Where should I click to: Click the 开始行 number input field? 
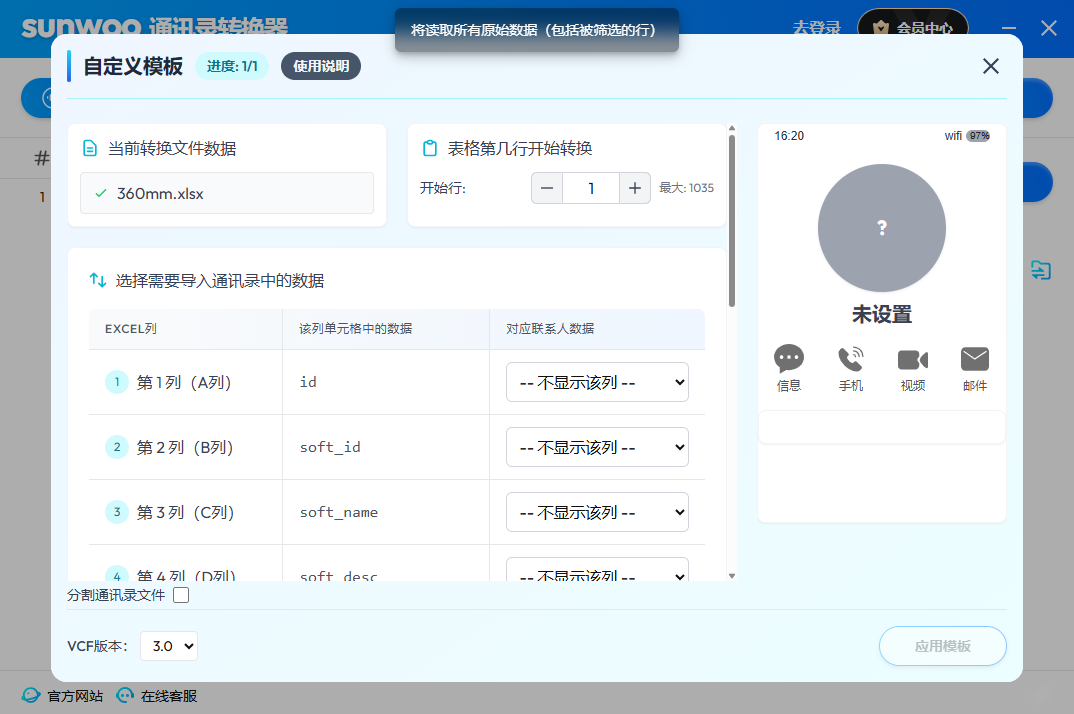pos(590,188)
